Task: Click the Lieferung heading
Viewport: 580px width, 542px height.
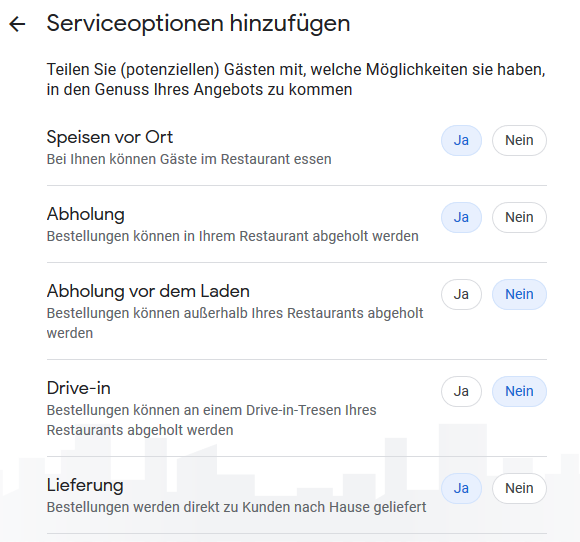Action: pyautogui.click(x=85, y=485)
